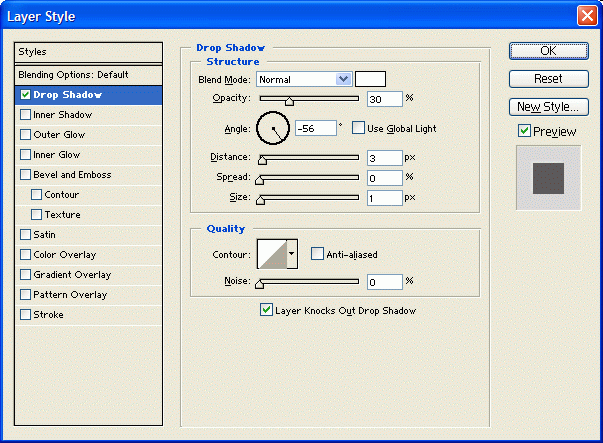This screenshot has height=443, width=603.
Task: Click the Contour curve thumbnail
Action: coord(271,254)
